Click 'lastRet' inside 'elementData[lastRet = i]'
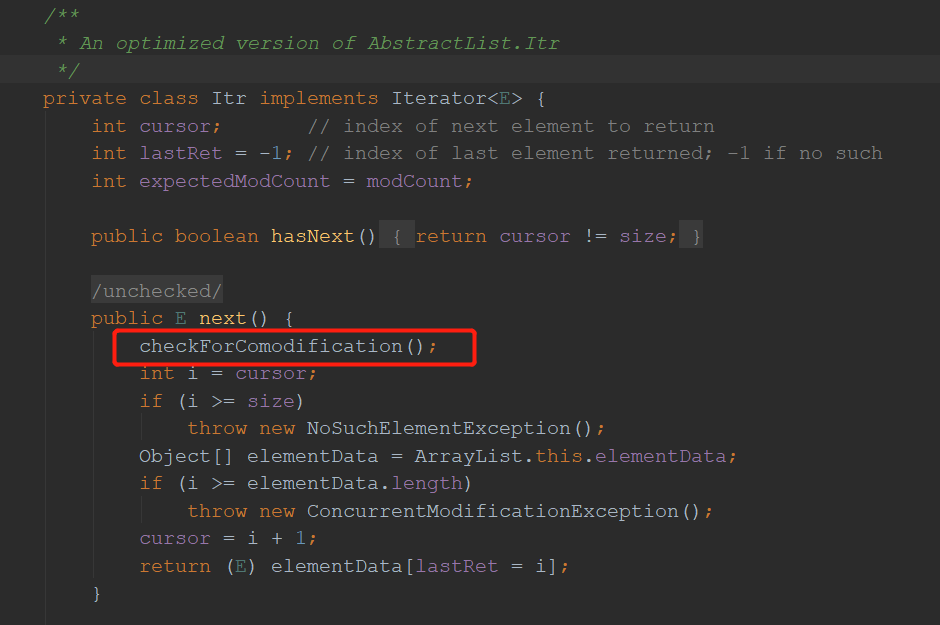This screenshot has width=940, height=625. pyautogui.click(x=456, y=566)
